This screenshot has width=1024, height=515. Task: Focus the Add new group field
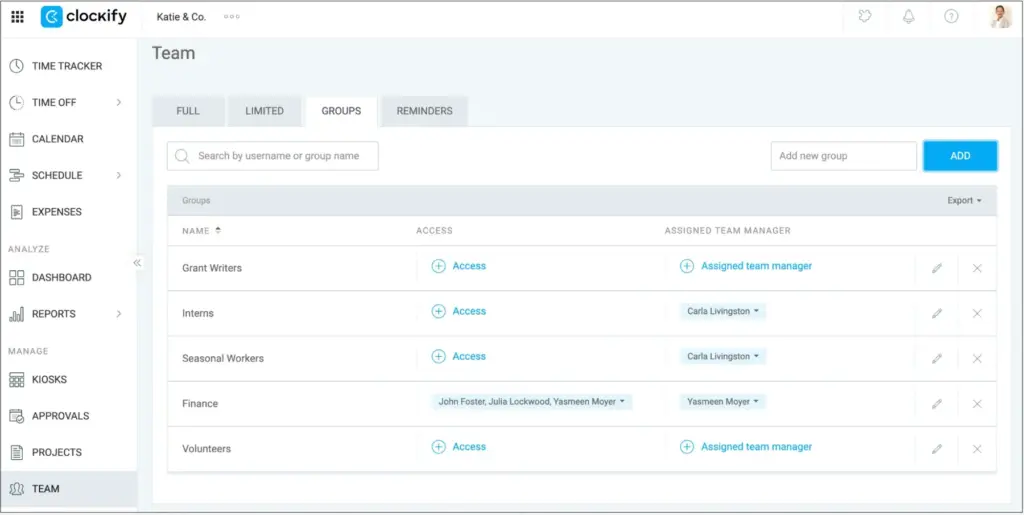coord(844,156)
